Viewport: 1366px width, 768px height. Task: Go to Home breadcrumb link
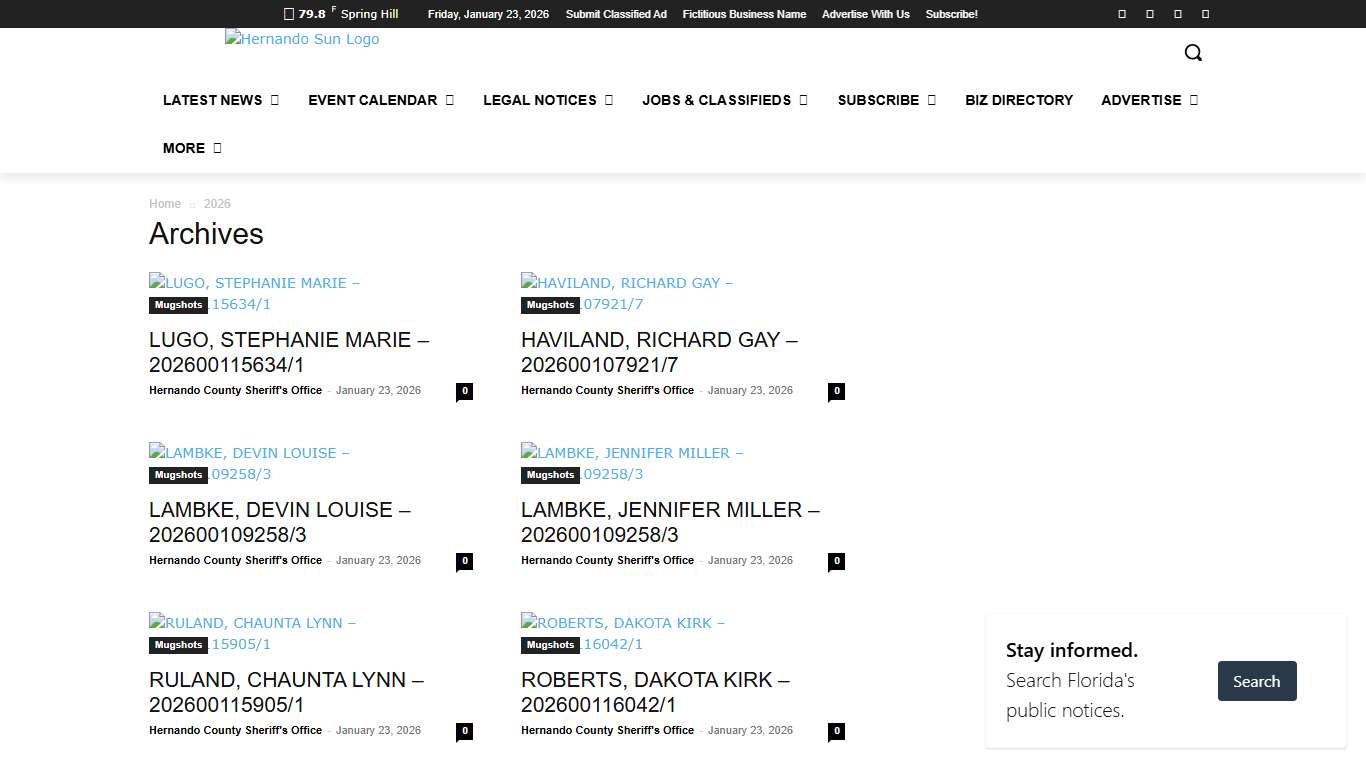165,204
